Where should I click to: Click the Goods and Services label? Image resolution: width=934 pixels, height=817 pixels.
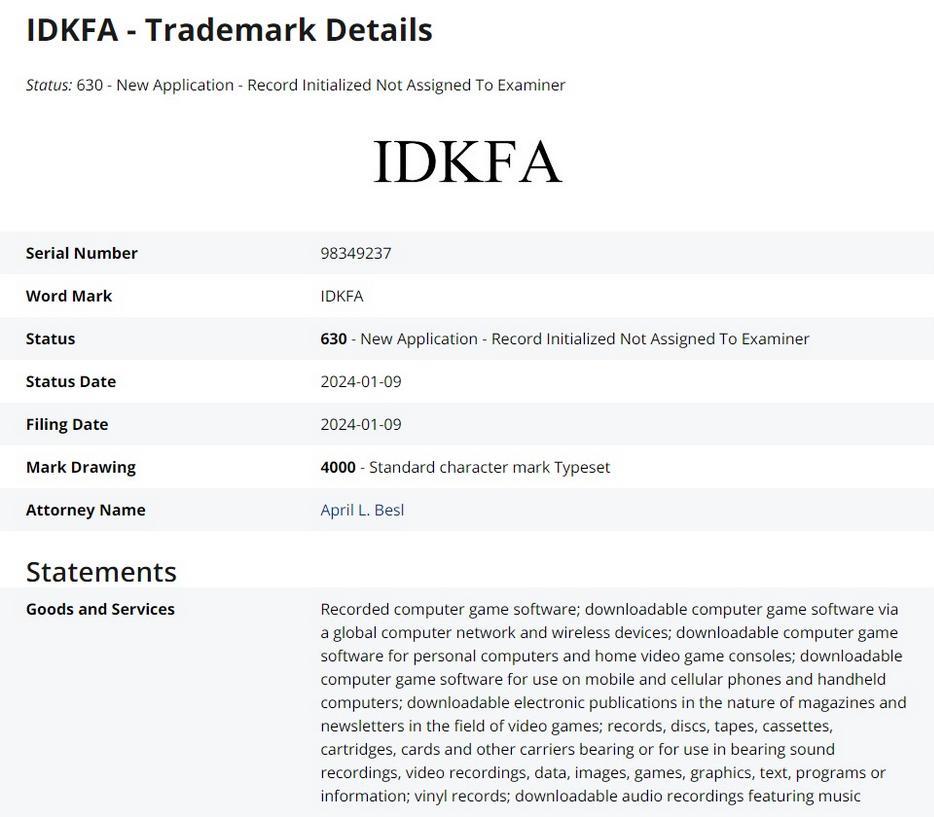click(x=100, y=609)
